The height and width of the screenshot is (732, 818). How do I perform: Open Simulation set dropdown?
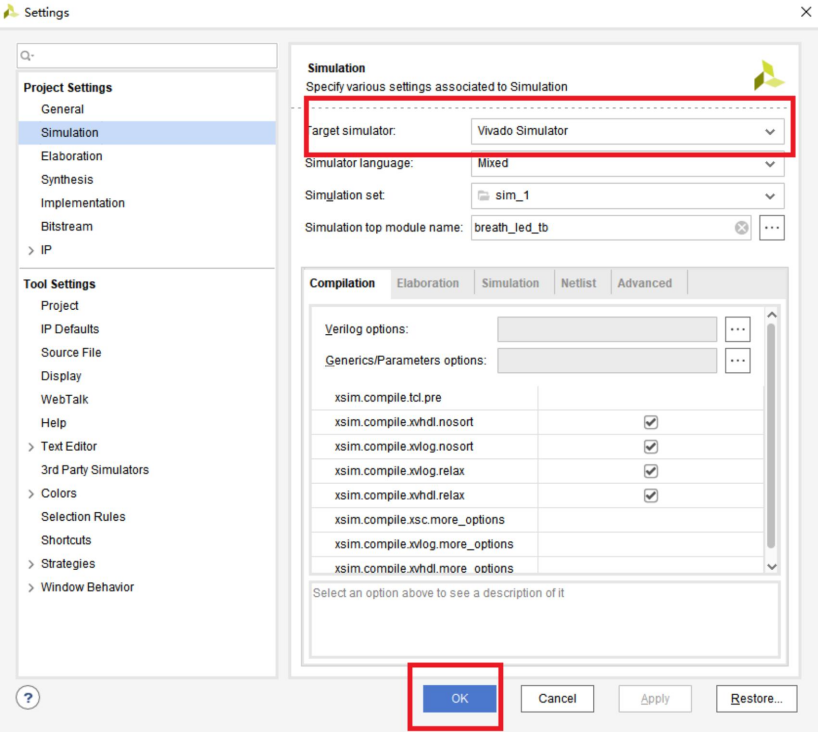[x=769, y=196]
